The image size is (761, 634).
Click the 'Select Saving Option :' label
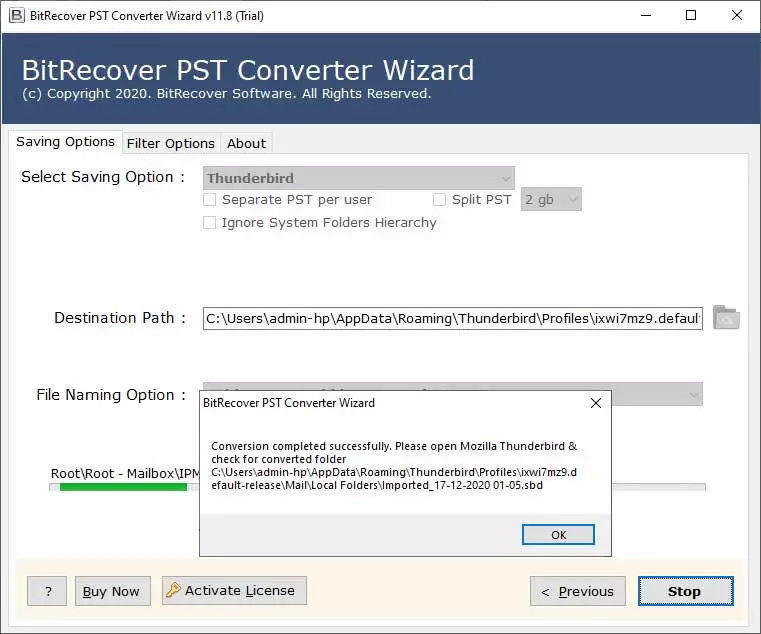(x=103, y=177)
